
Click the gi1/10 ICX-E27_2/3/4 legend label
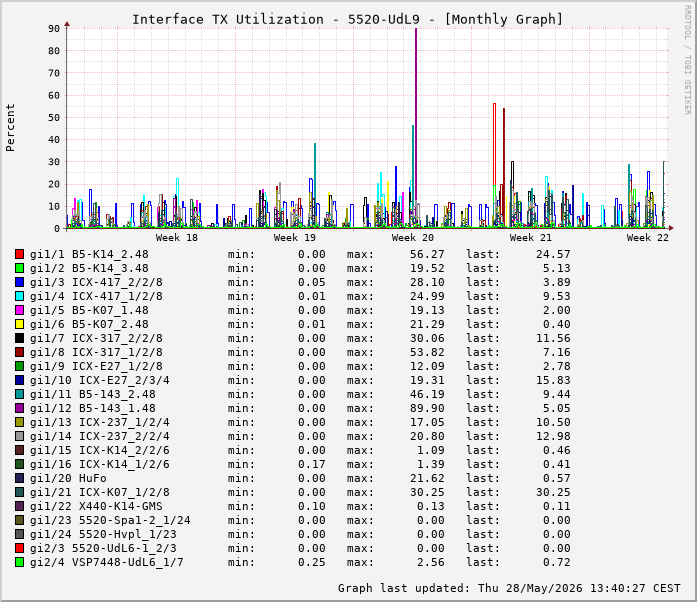click(100, 380)
